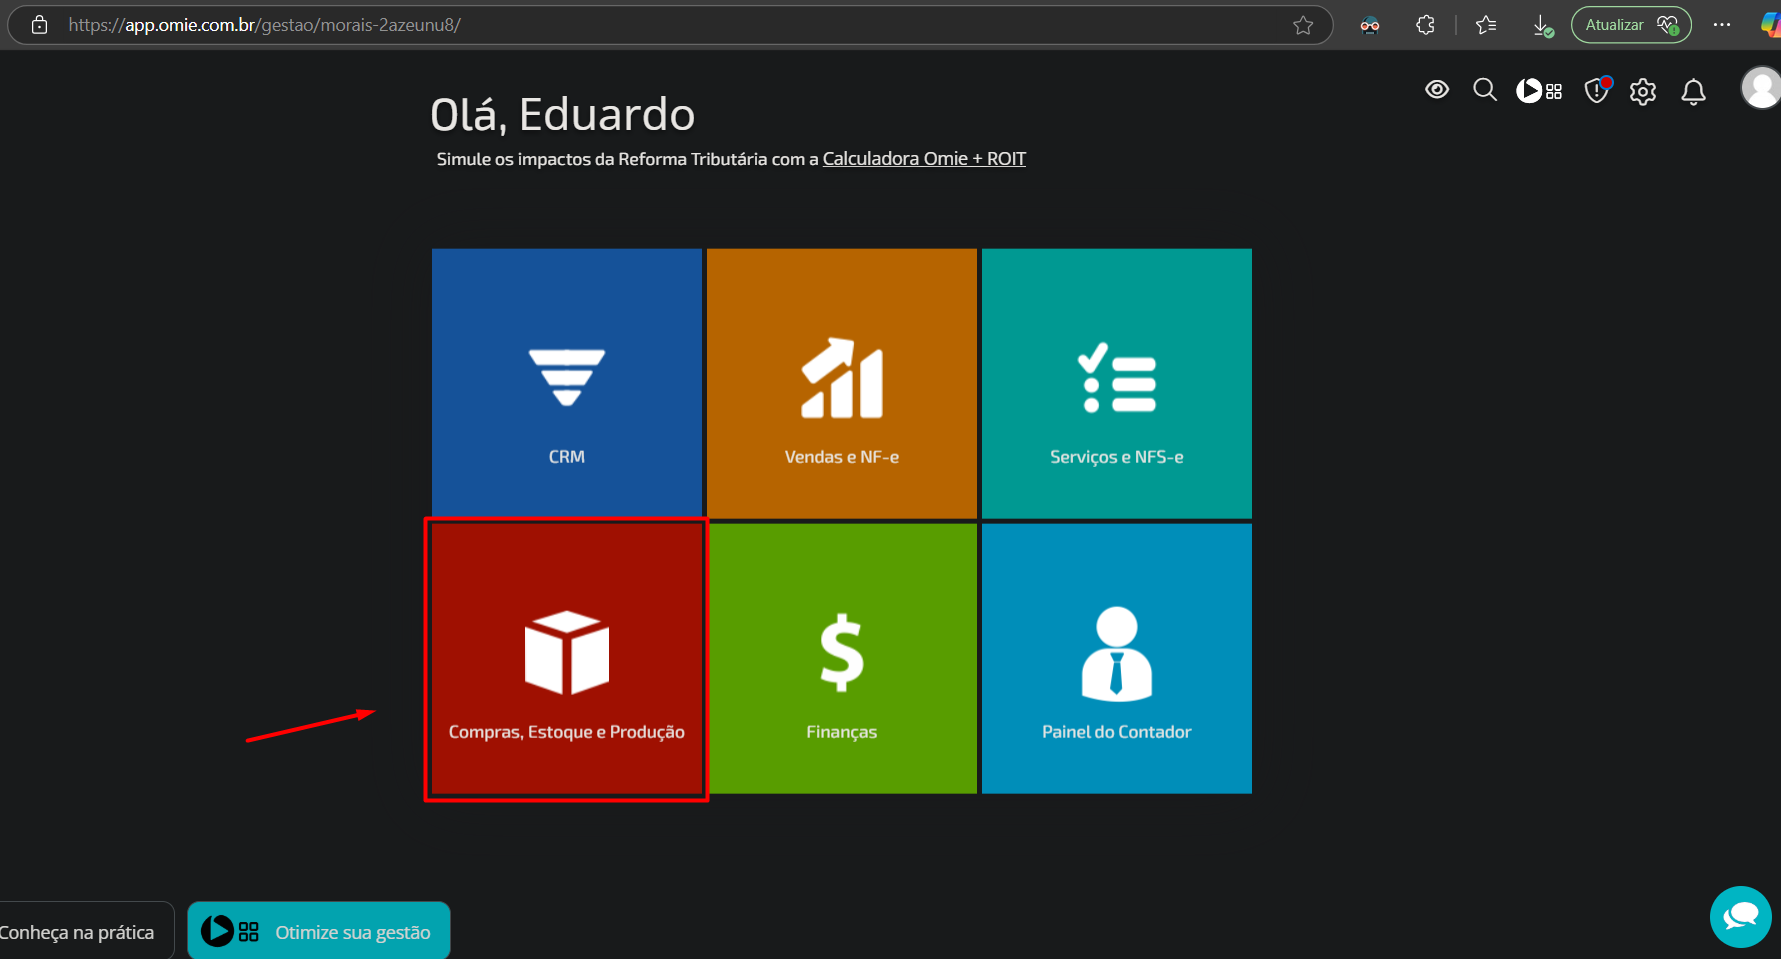Open the user profile avatar
The width and height of the screenshot is (1781, 959).
point(1761,88)
